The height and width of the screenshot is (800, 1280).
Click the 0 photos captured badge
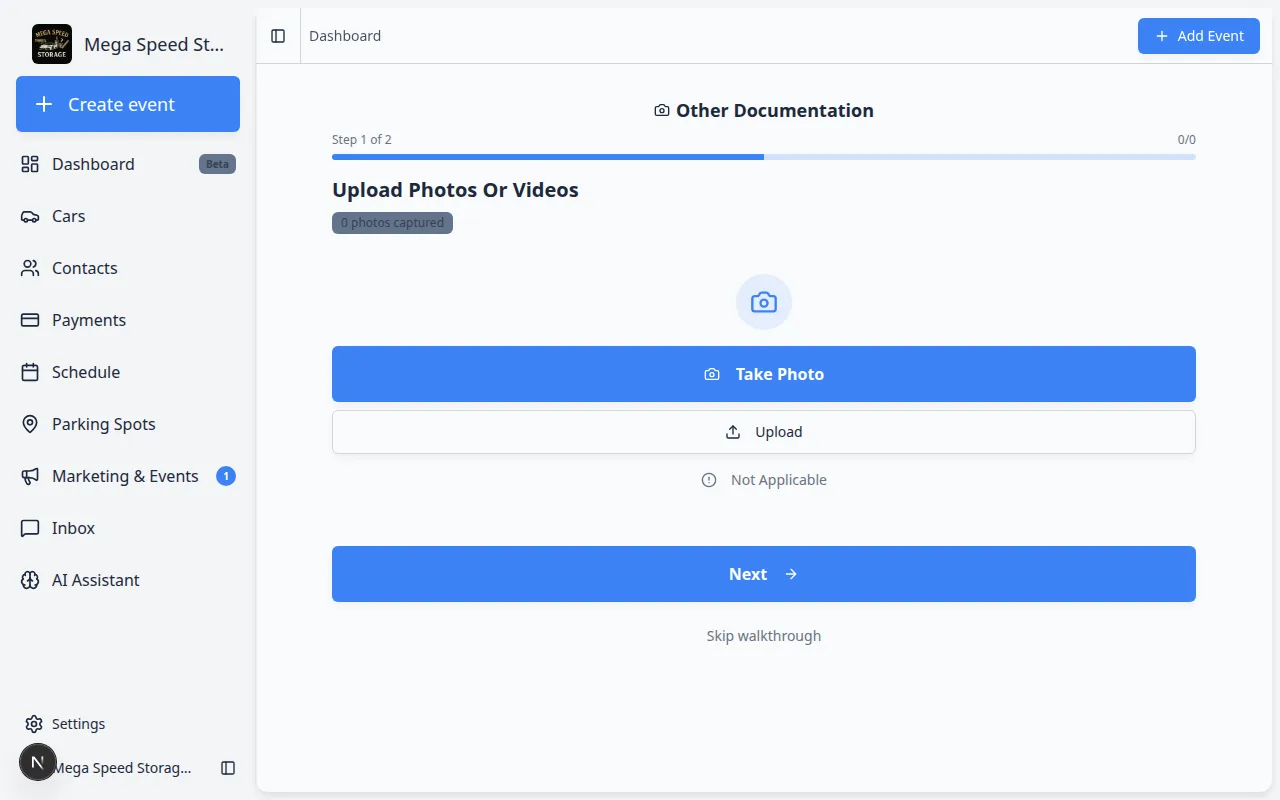(392, 223)
